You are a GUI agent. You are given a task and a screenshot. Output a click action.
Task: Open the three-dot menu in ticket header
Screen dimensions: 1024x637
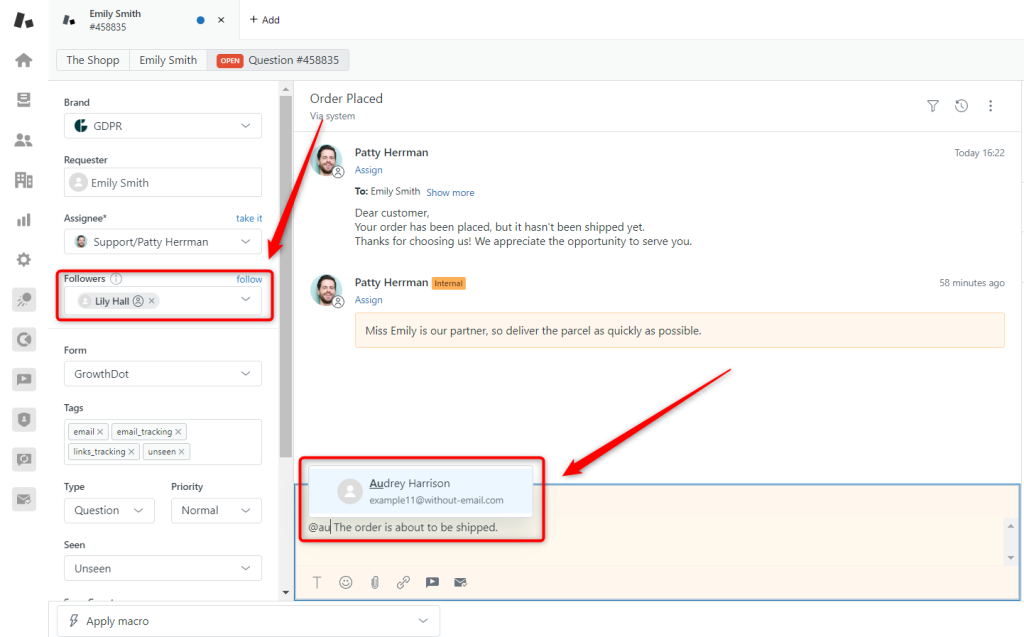(x=990, y=105)
